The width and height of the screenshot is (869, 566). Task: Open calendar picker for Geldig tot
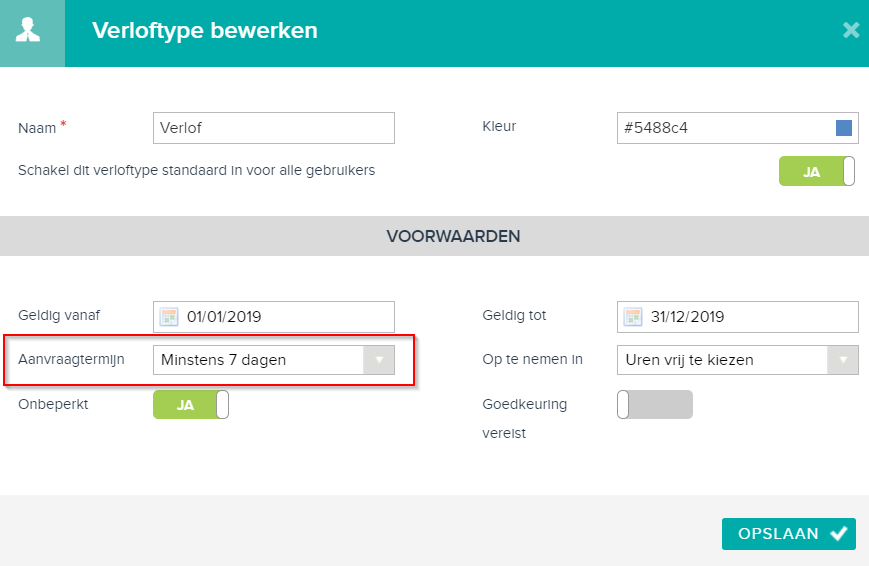point(633,317)
